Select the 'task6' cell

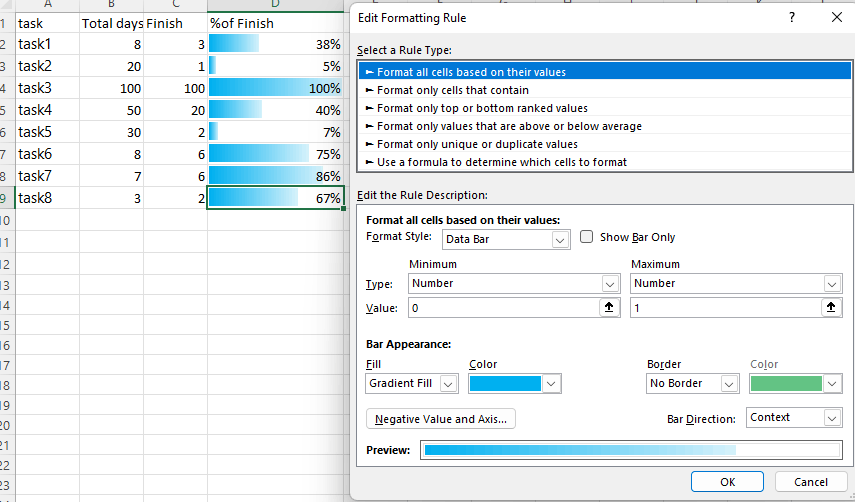click(47, 154)
